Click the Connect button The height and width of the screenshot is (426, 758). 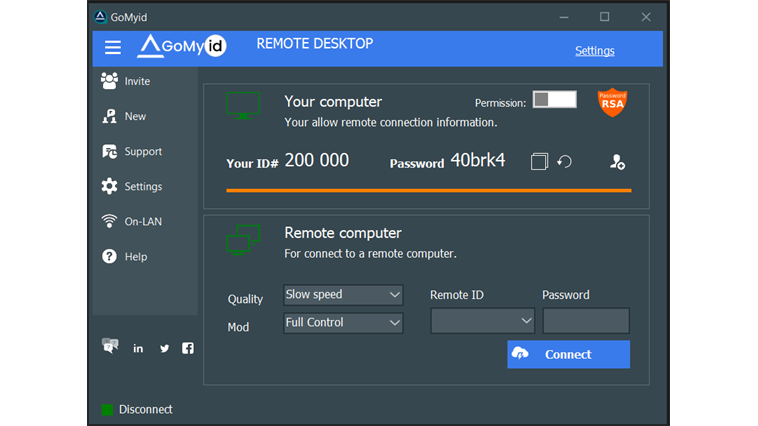coord(568,354)
